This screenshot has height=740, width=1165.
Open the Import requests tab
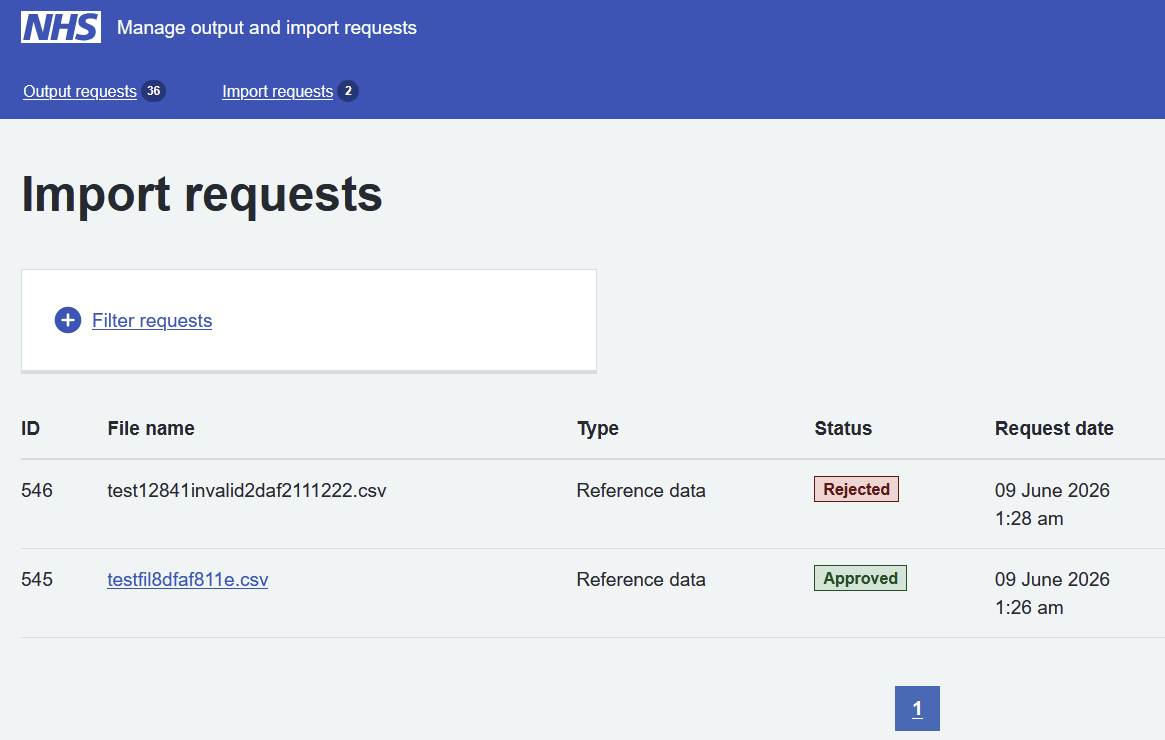(x=277, y=91)
